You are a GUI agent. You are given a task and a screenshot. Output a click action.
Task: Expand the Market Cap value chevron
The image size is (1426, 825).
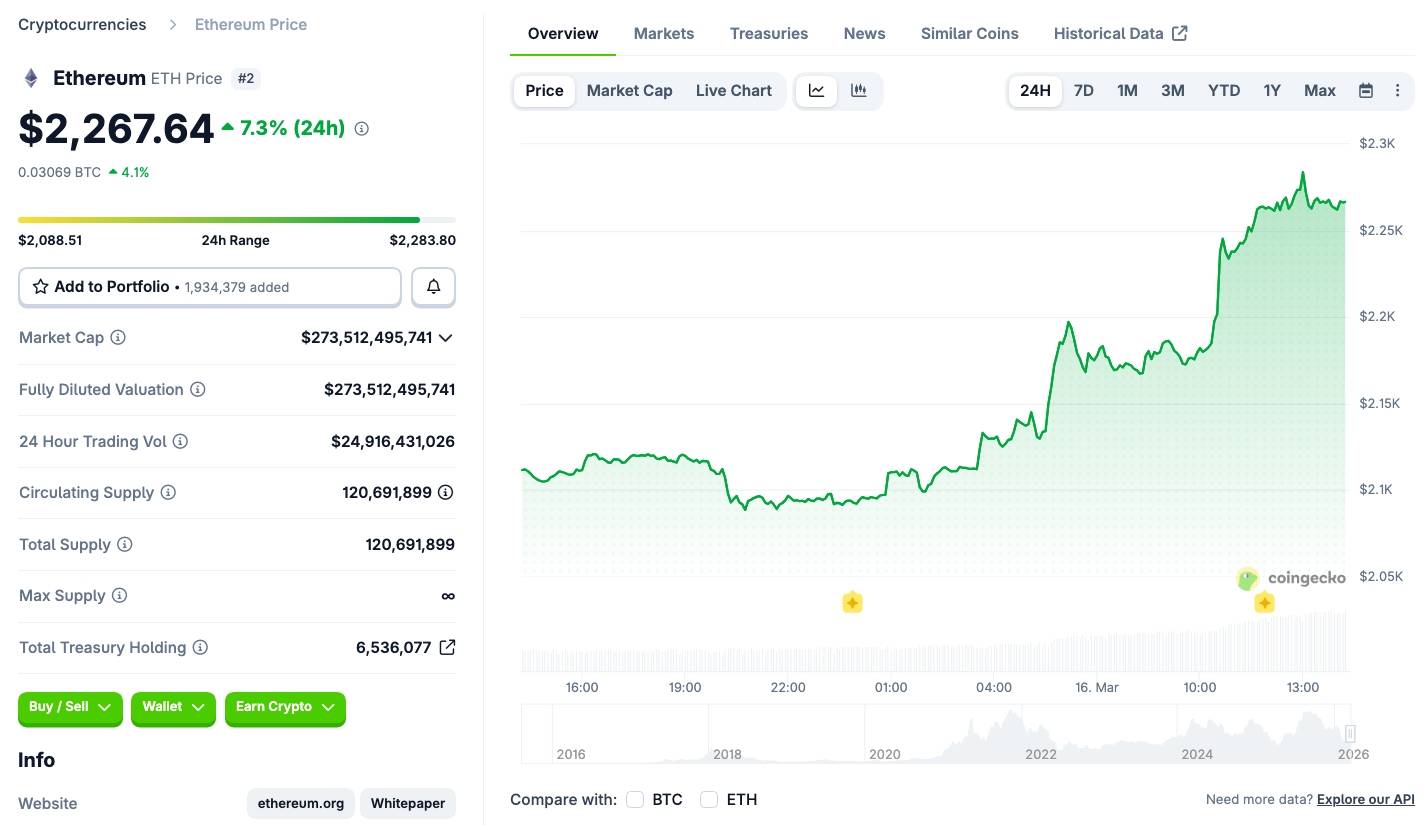coord(446,338)
